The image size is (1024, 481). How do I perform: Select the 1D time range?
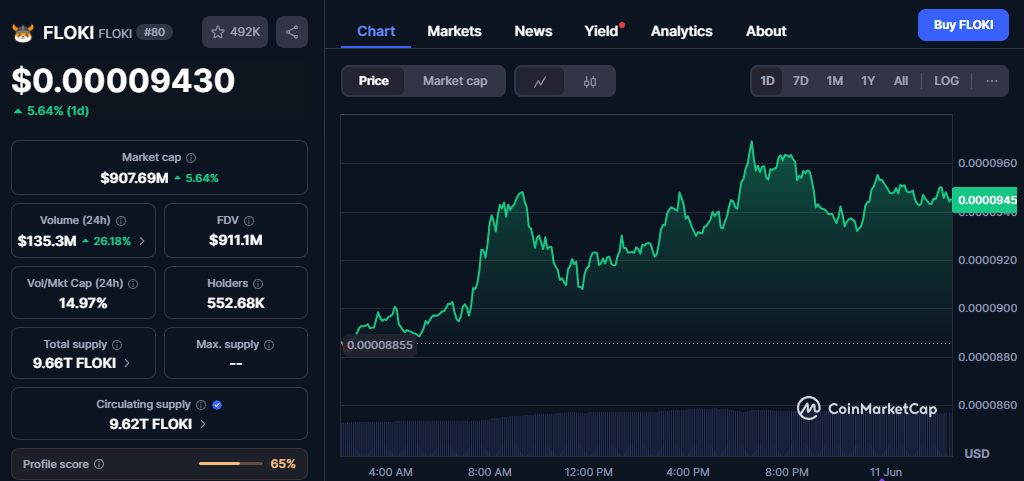click(x=767, y=81)
